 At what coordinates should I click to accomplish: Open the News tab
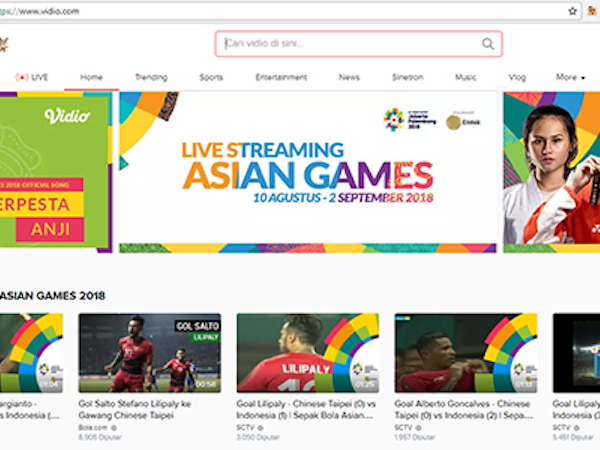[x=349, y=77]
